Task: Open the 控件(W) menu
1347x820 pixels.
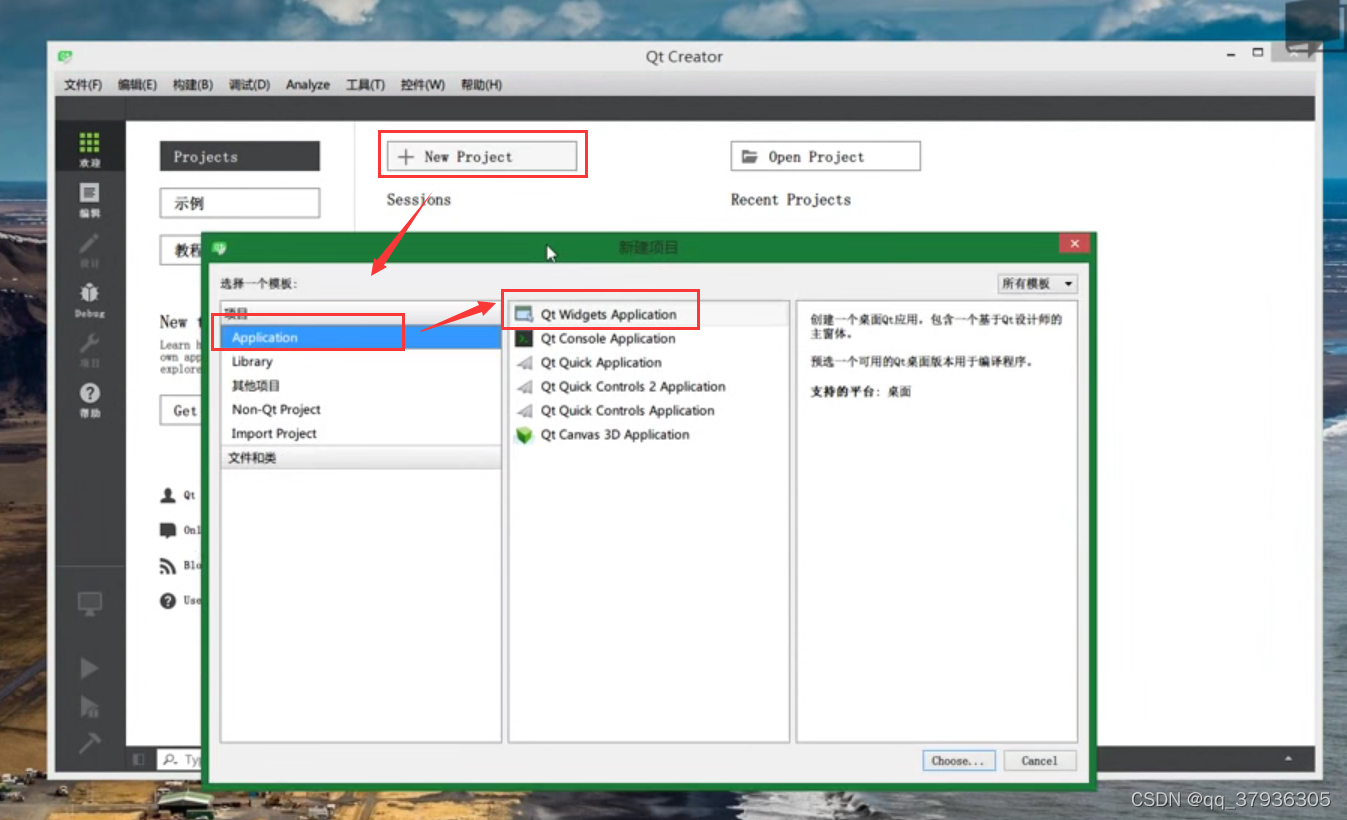Action: [x=422, y=85]
